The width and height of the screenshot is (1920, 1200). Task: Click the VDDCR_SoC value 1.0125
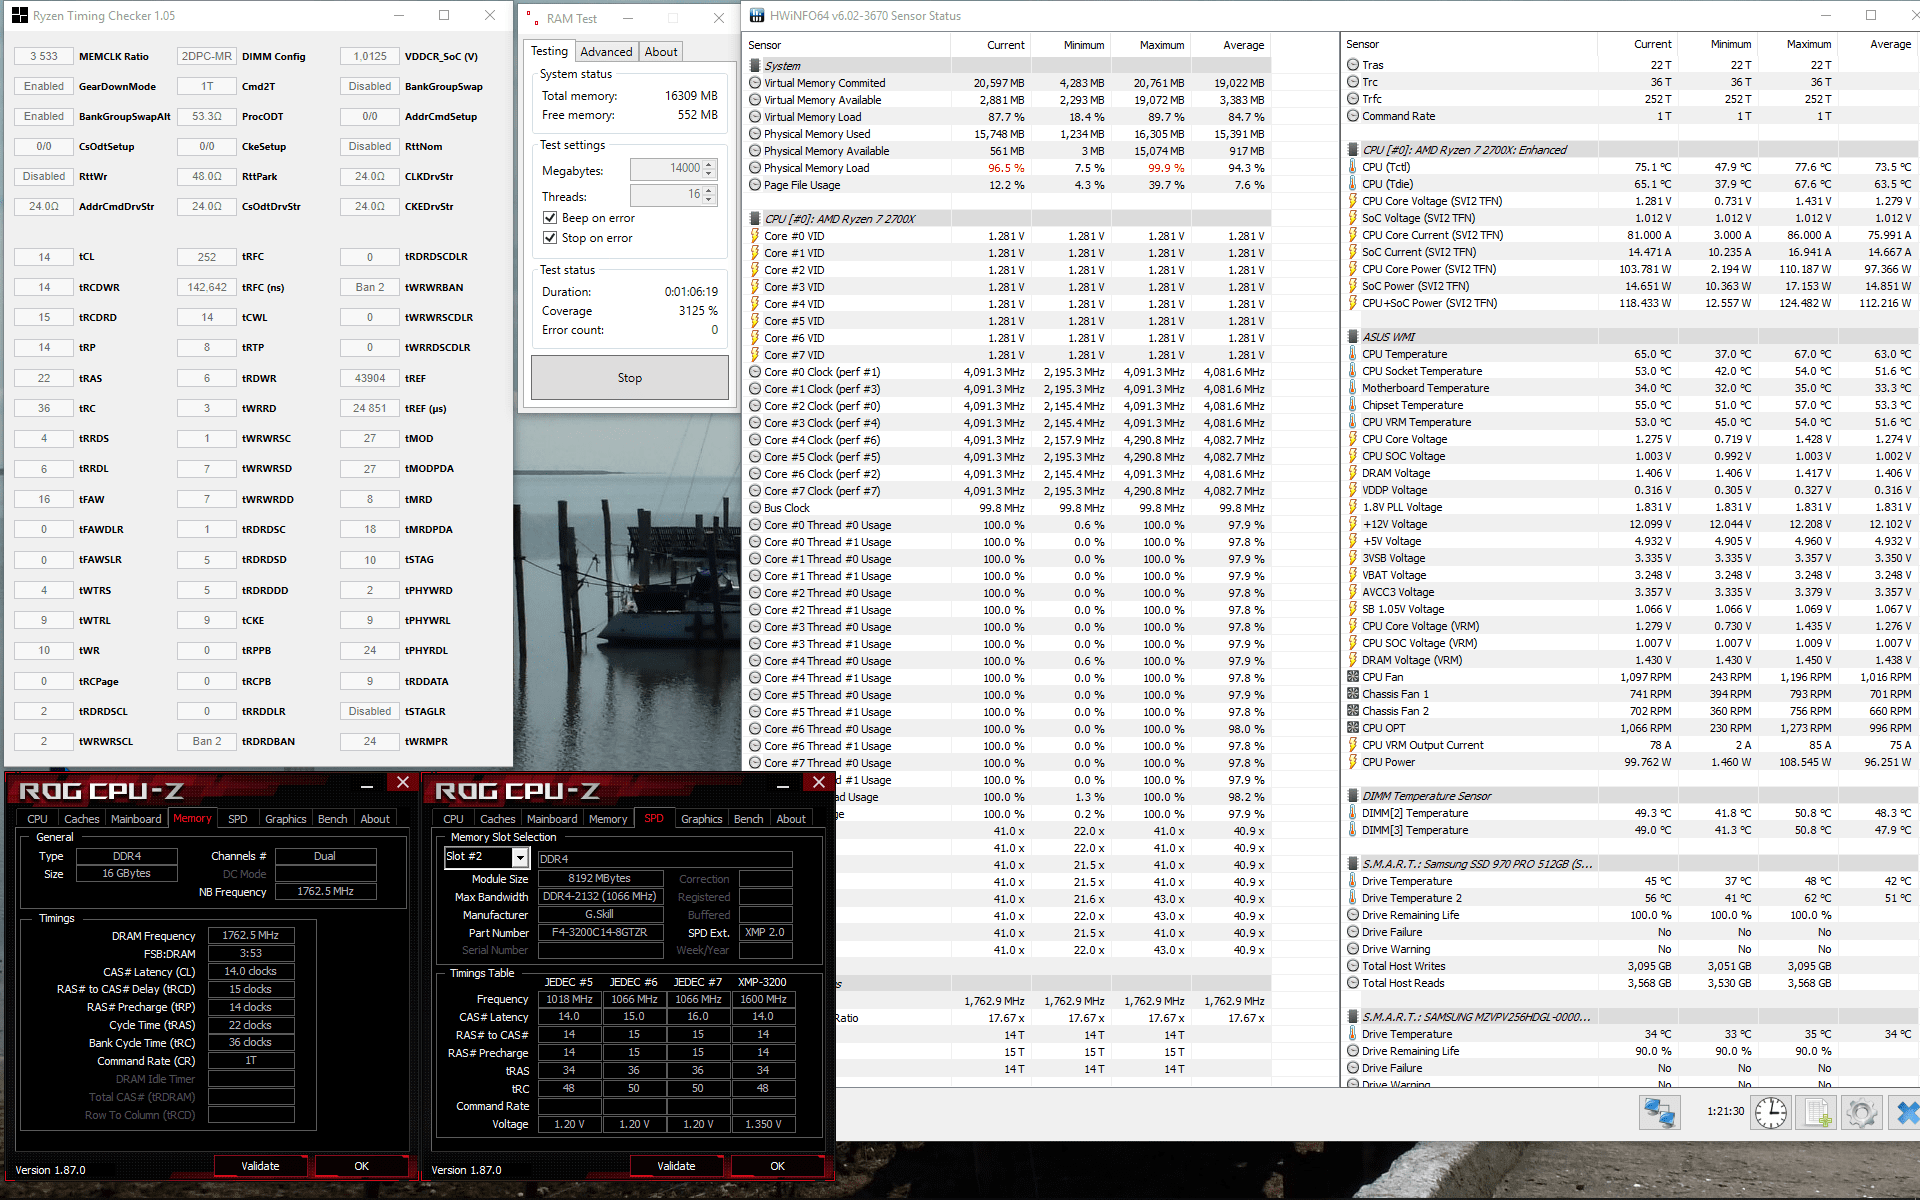coord(370,57)
